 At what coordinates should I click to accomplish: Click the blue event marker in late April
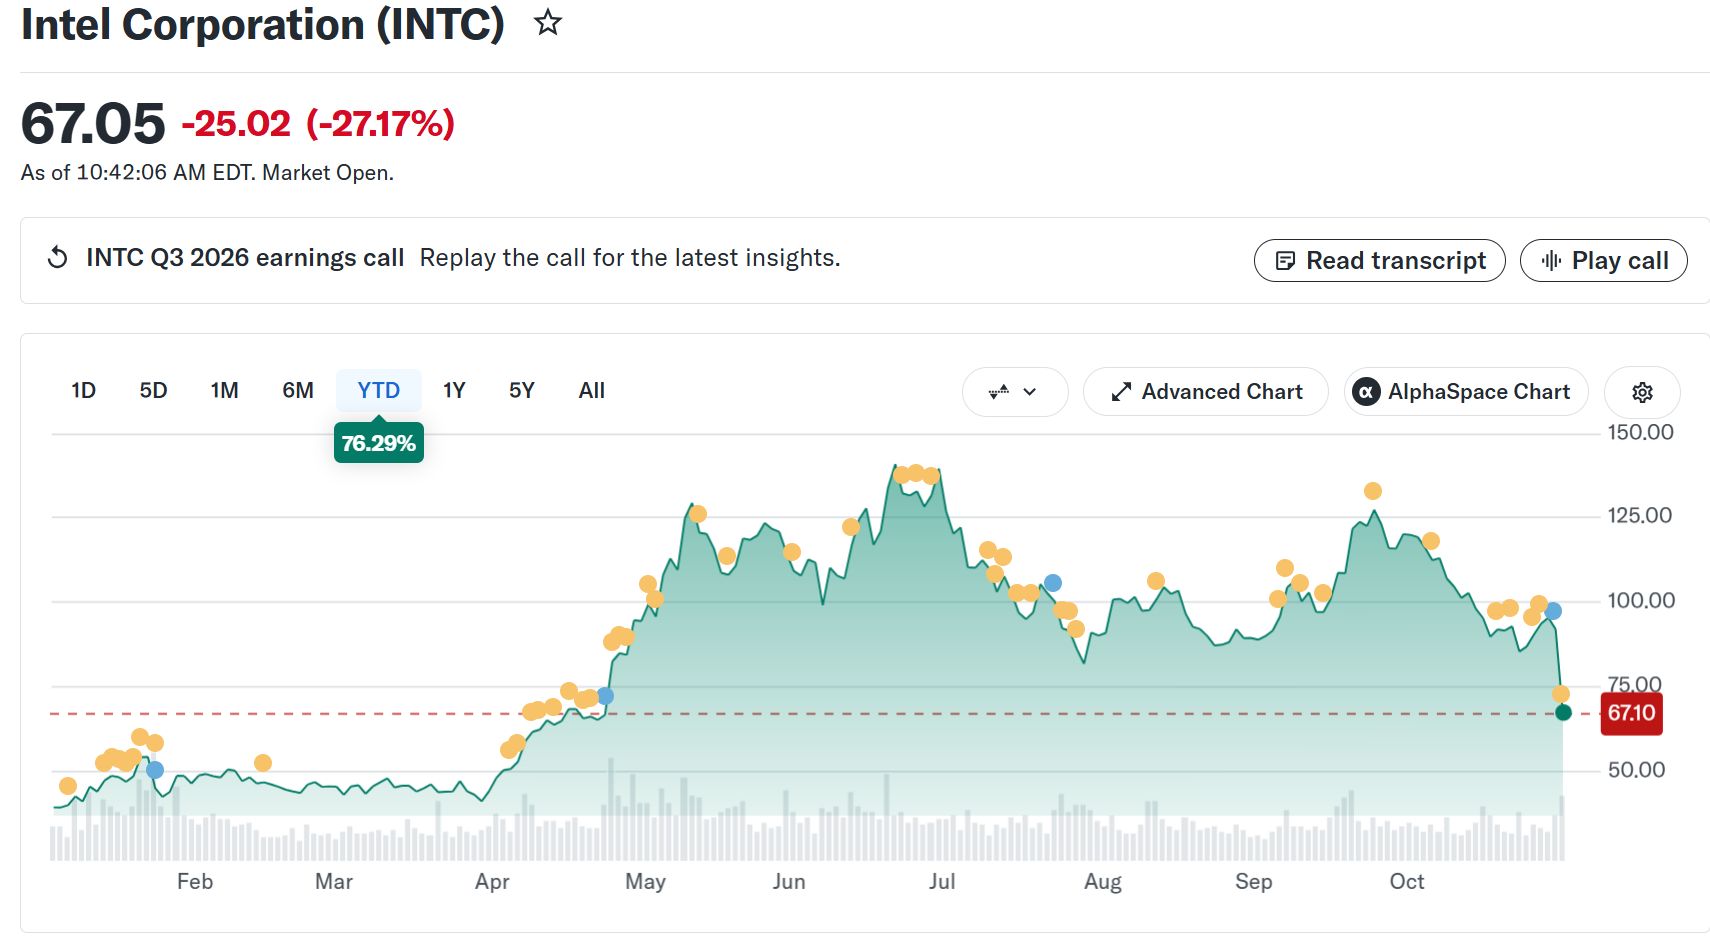[x=605, y=696]
